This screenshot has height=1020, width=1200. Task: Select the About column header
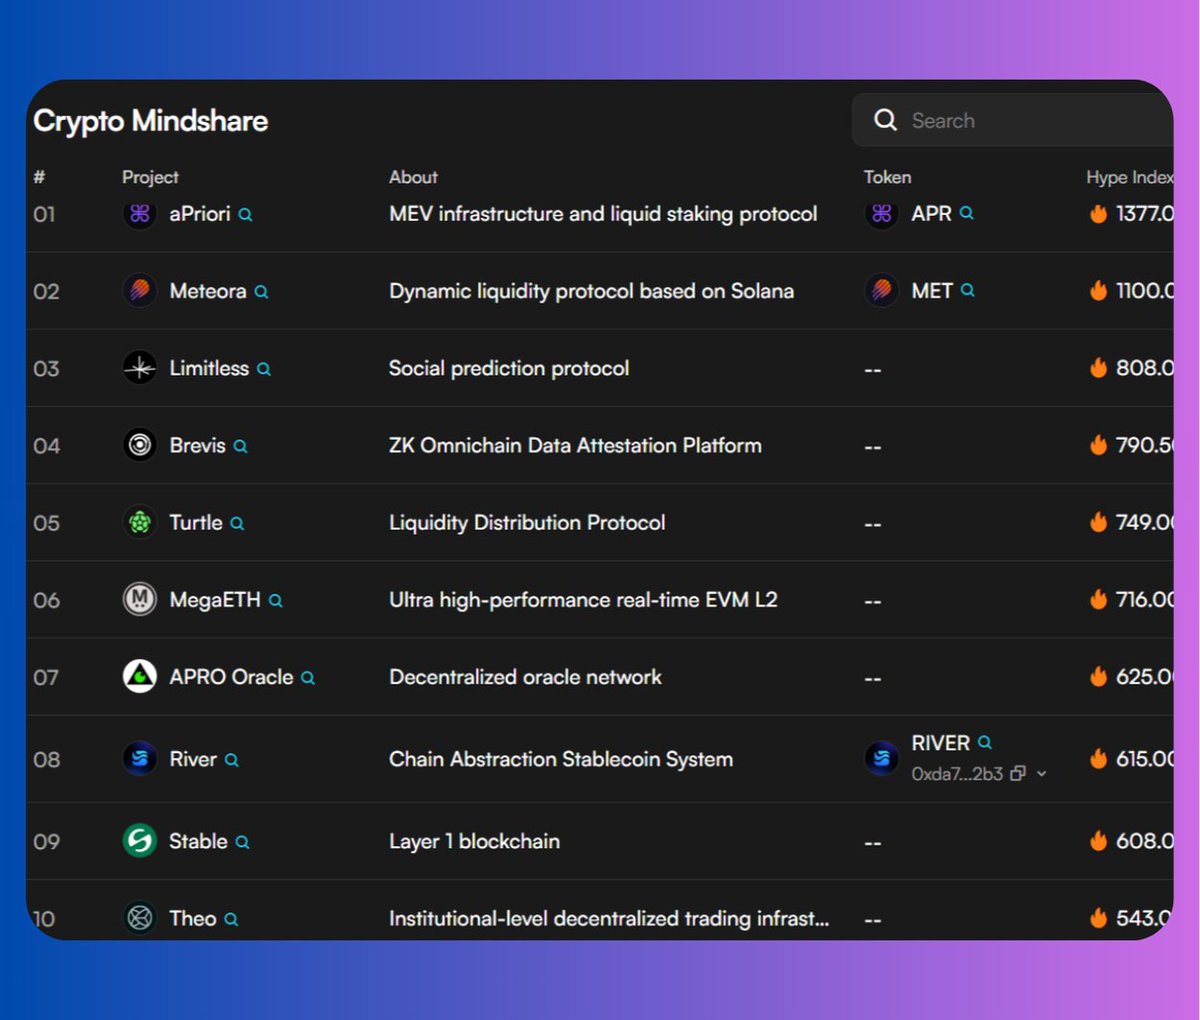[x=413, y=177]
